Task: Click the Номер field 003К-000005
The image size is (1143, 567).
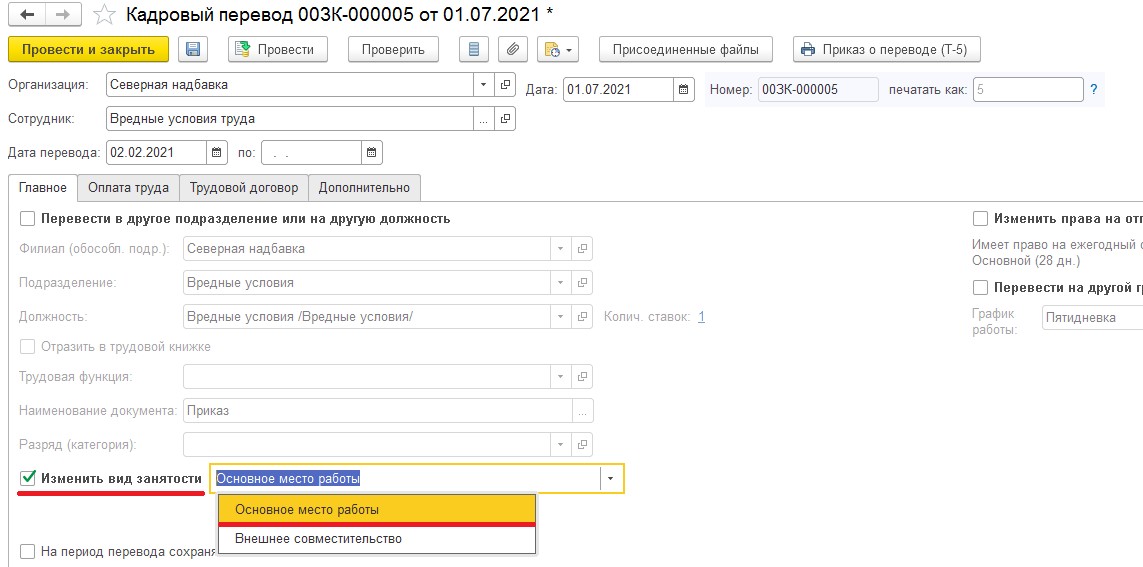Action: pyautogui.click(x=818, y=90)
